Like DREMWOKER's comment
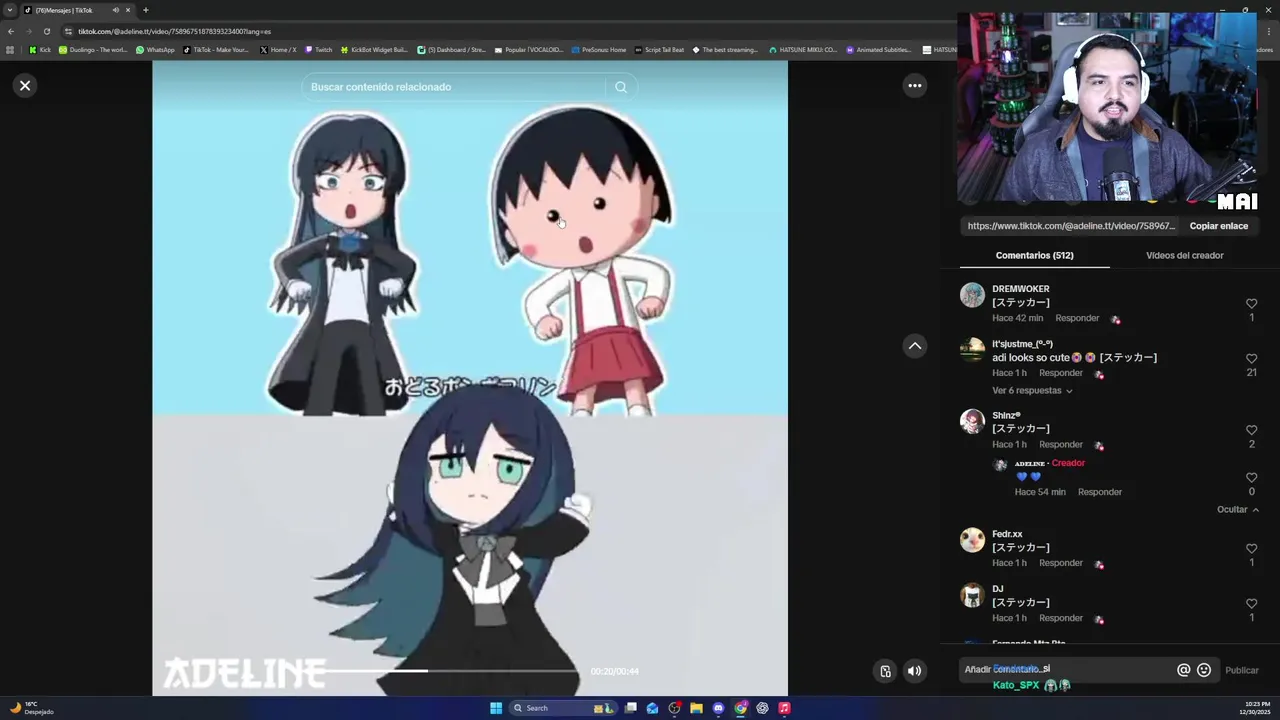The image size is (1280, 720). pyautogui.click(x=1251, y=303)
